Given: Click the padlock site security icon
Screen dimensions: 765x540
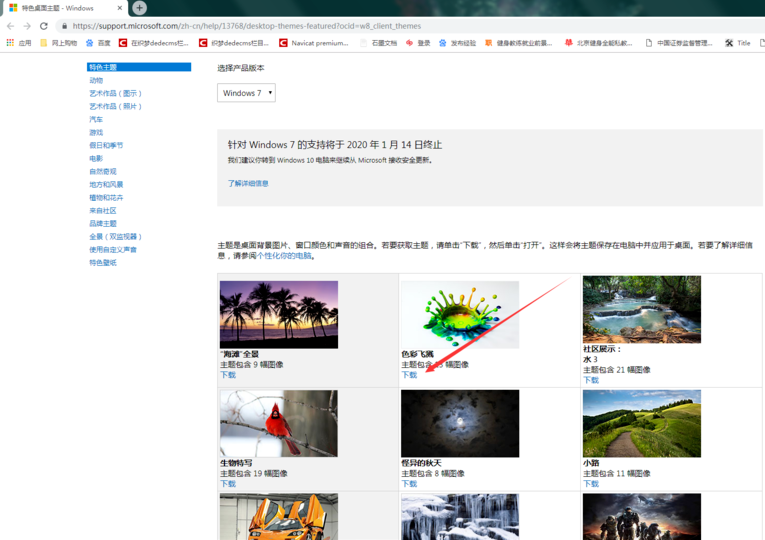Looking at the screenshot, I should pos(65,26).
